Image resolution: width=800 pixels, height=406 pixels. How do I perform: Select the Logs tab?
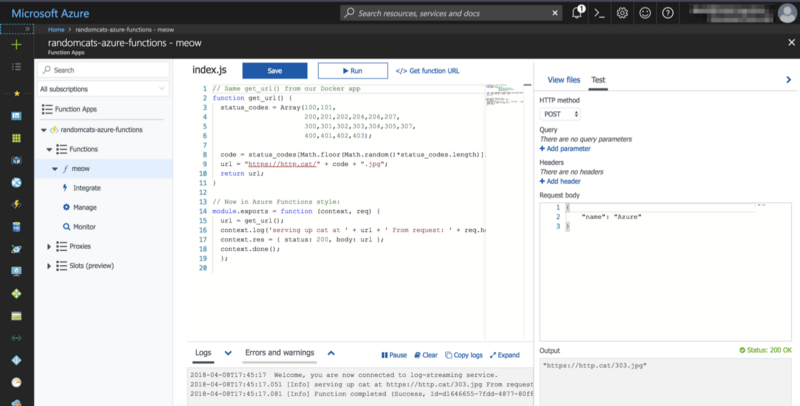[203, 353]
